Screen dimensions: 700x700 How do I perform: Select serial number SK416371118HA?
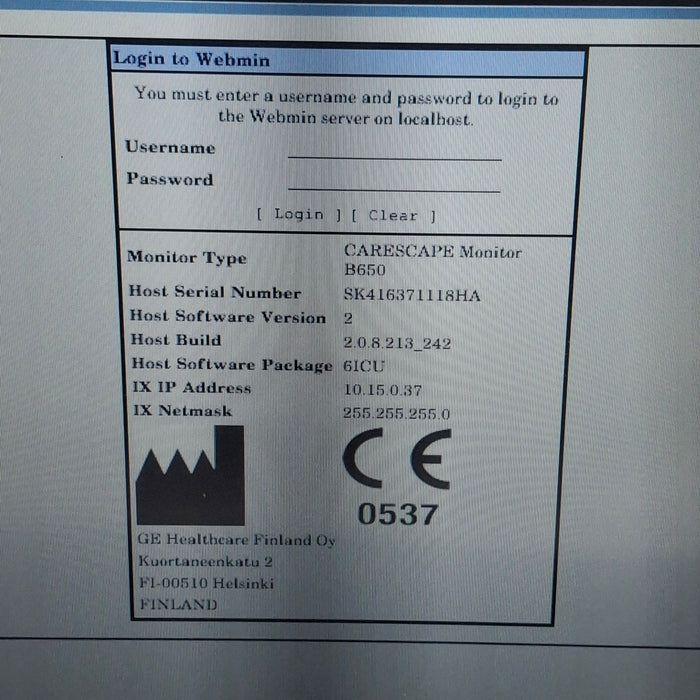pos(411,295)
